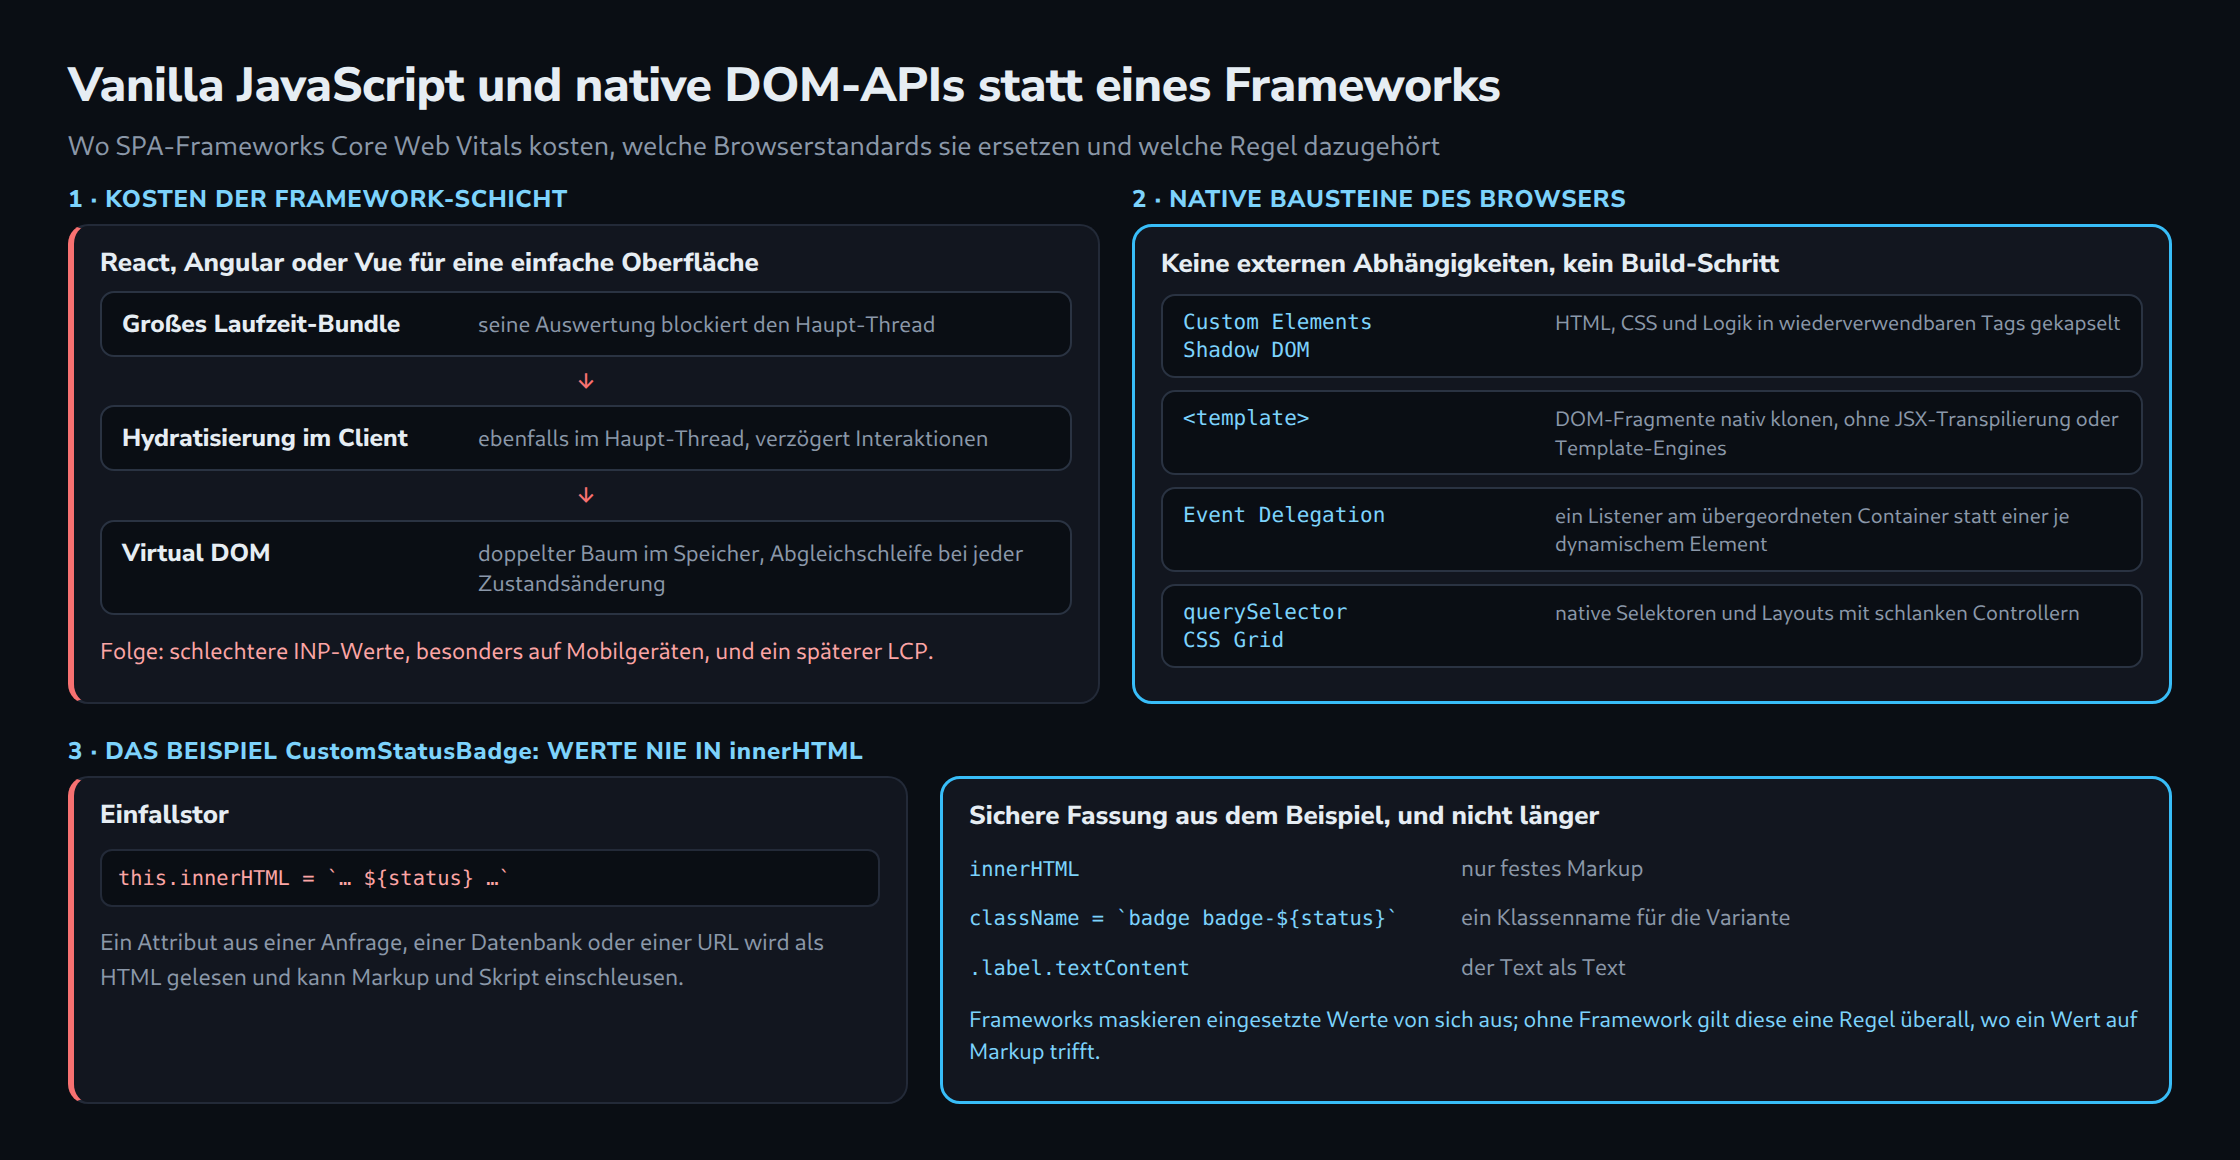This screenshot has width=2240, height=1160.
Task: Click the subtitle starting 'Wo SPA-Frameworks Core Web Vitals kosten'
Action: coord(753,146)
